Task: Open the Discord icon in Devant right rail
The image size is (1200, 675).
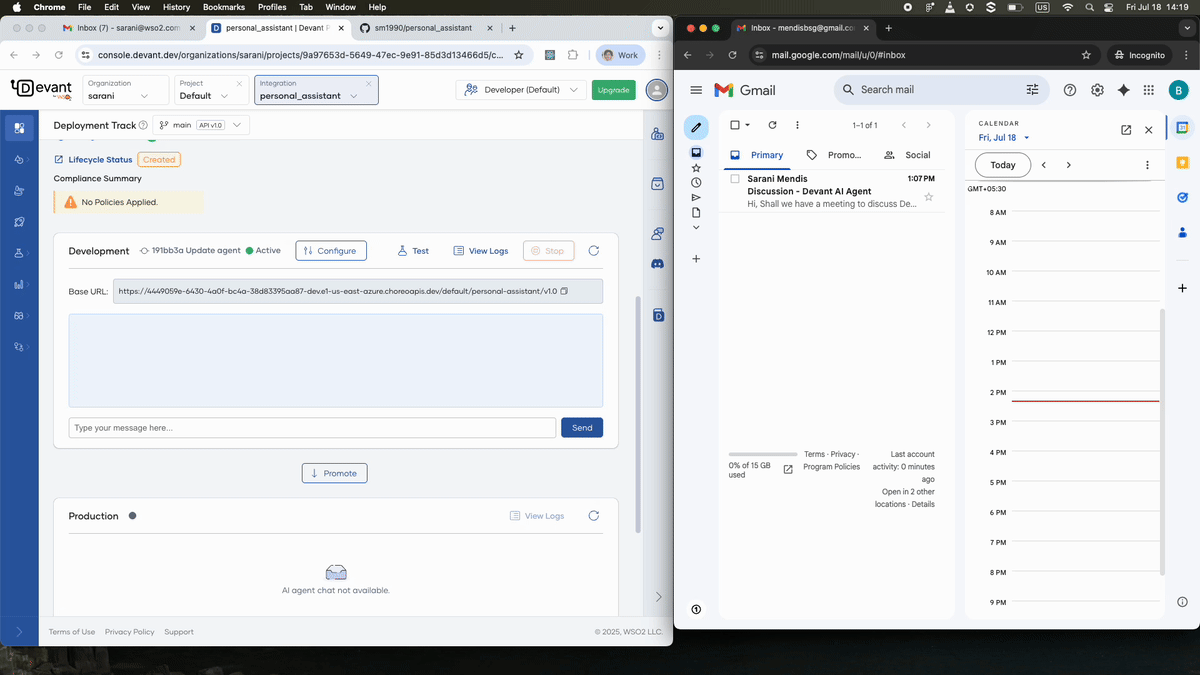Action: tap(658, 264)
